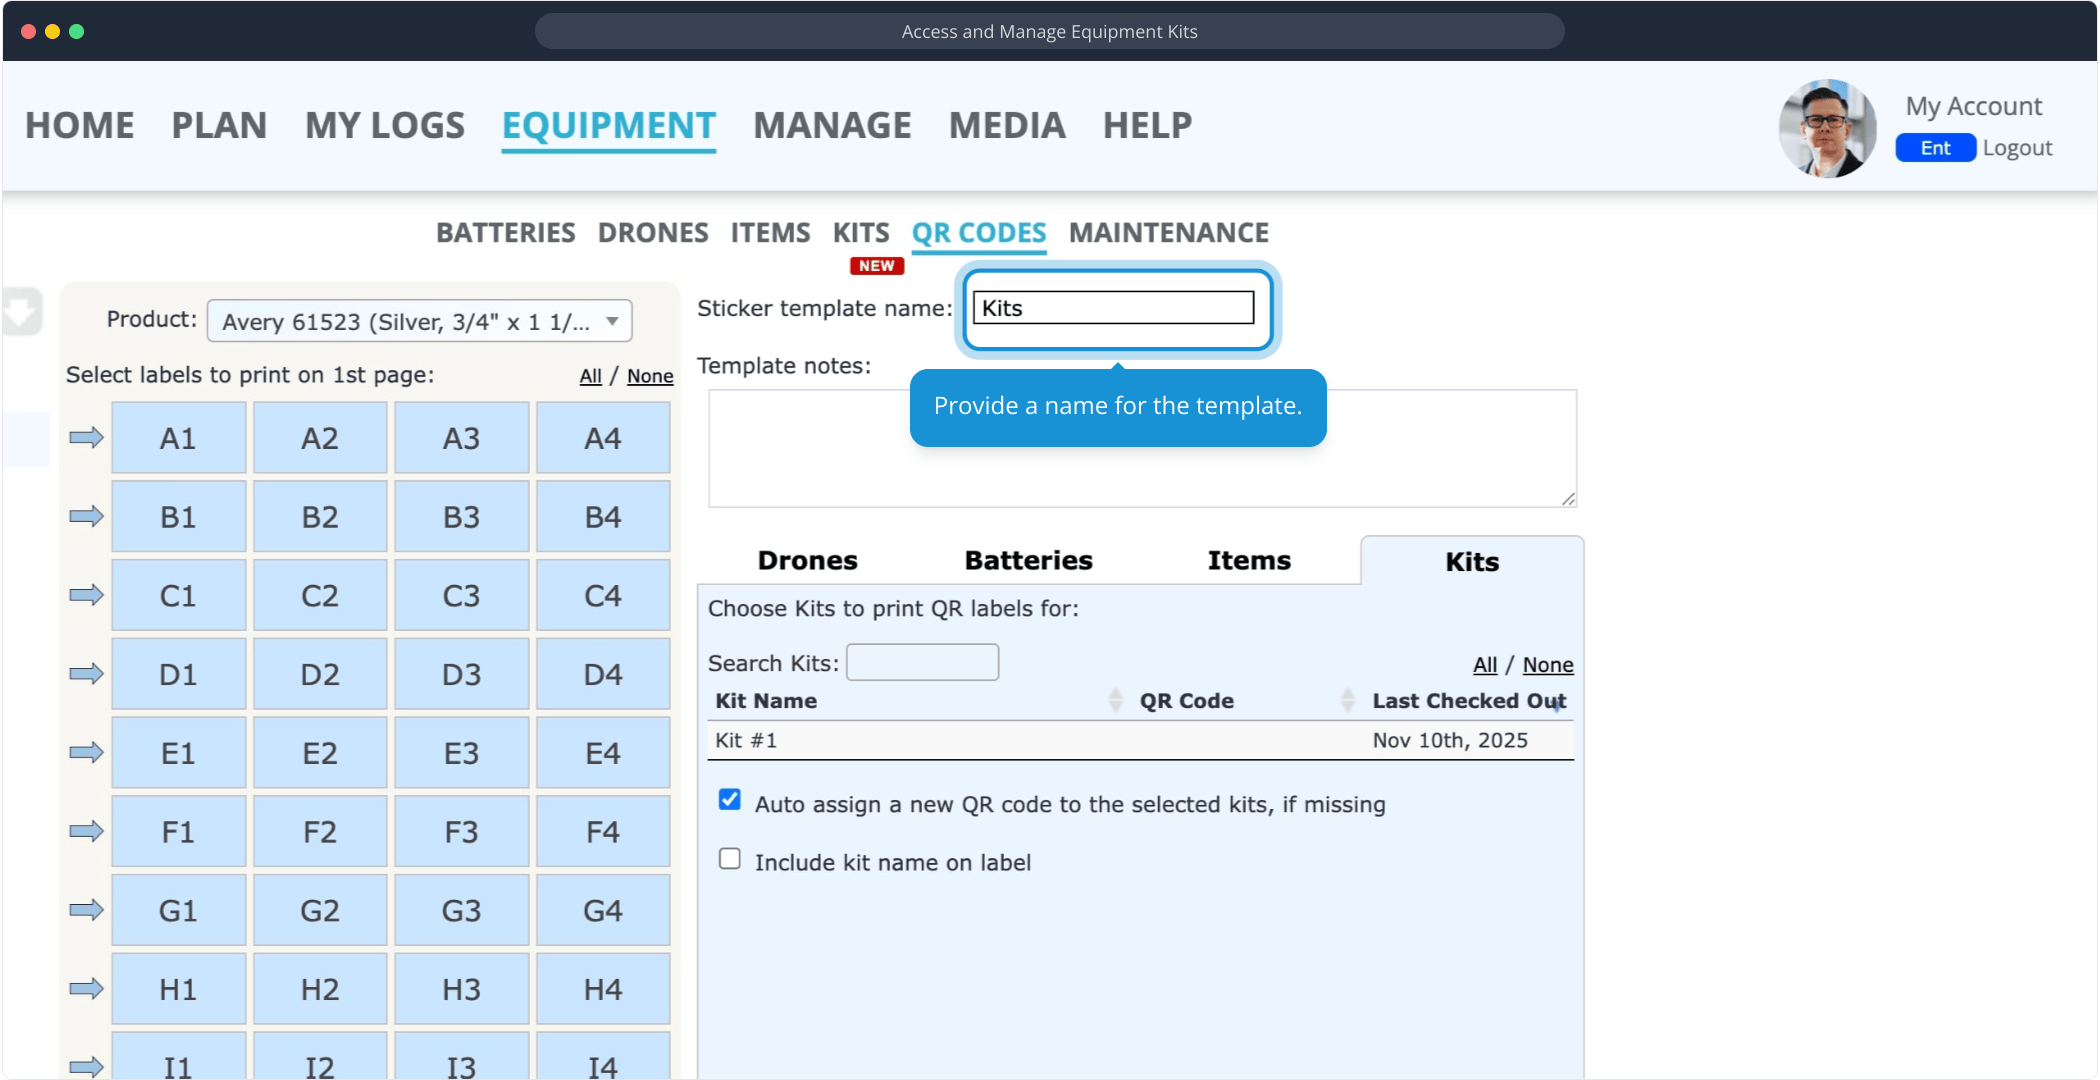Toggle label cell B2 selection

pyautogui.click(x=320, y=517)
